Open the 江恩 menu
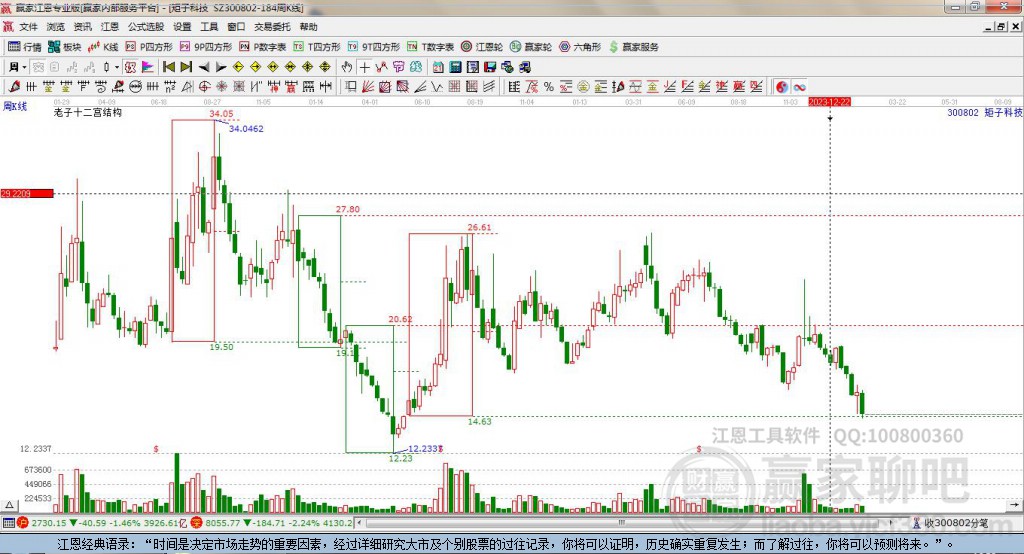 point(110,27)
